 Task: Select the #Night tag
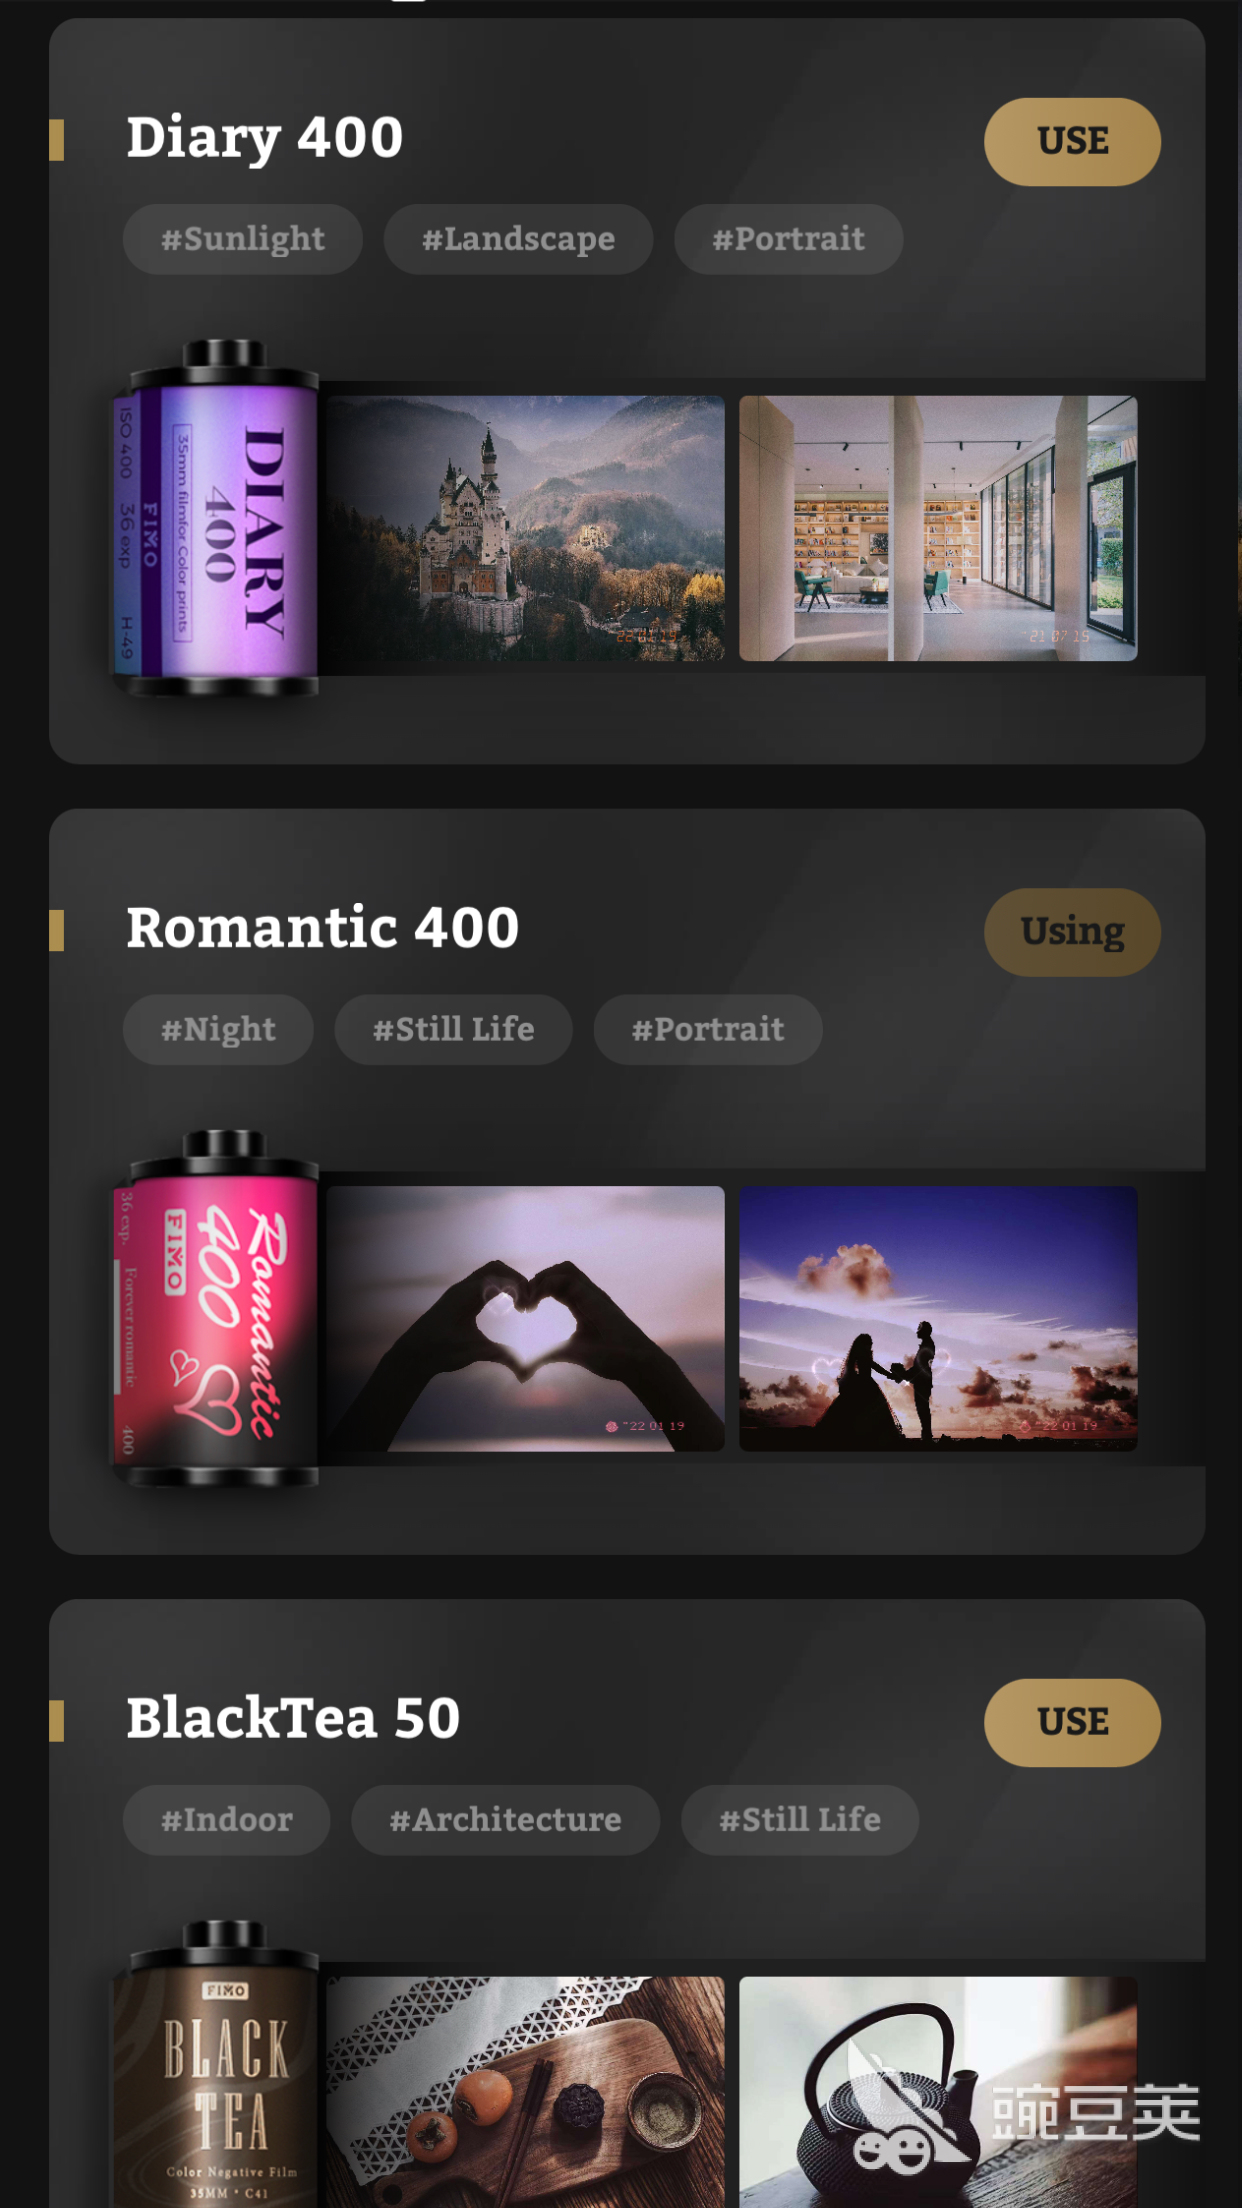(218, 1029)
